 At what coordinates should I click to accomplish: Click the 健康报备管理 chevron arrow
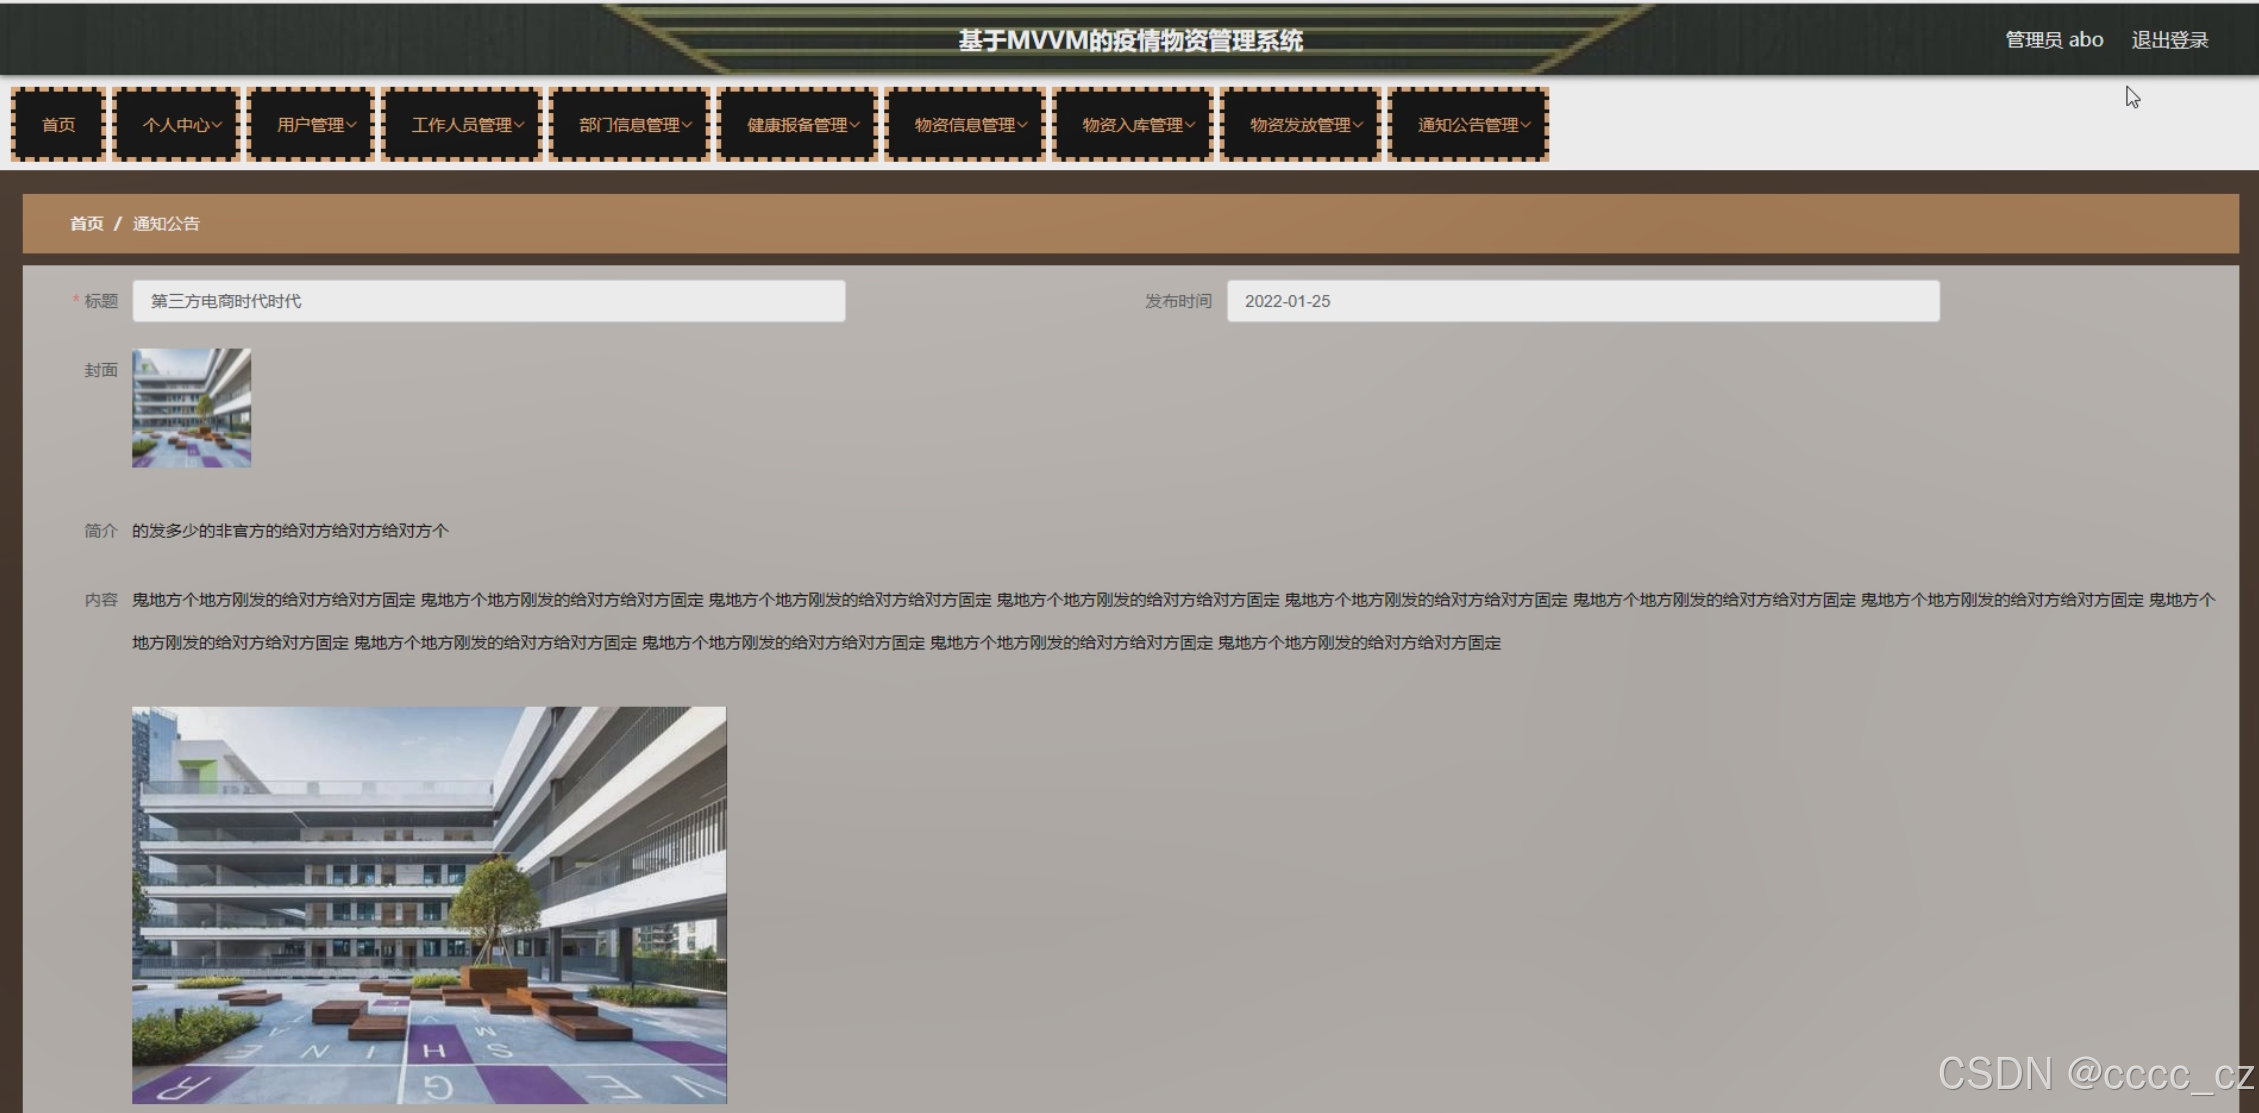tap(855, 125)
